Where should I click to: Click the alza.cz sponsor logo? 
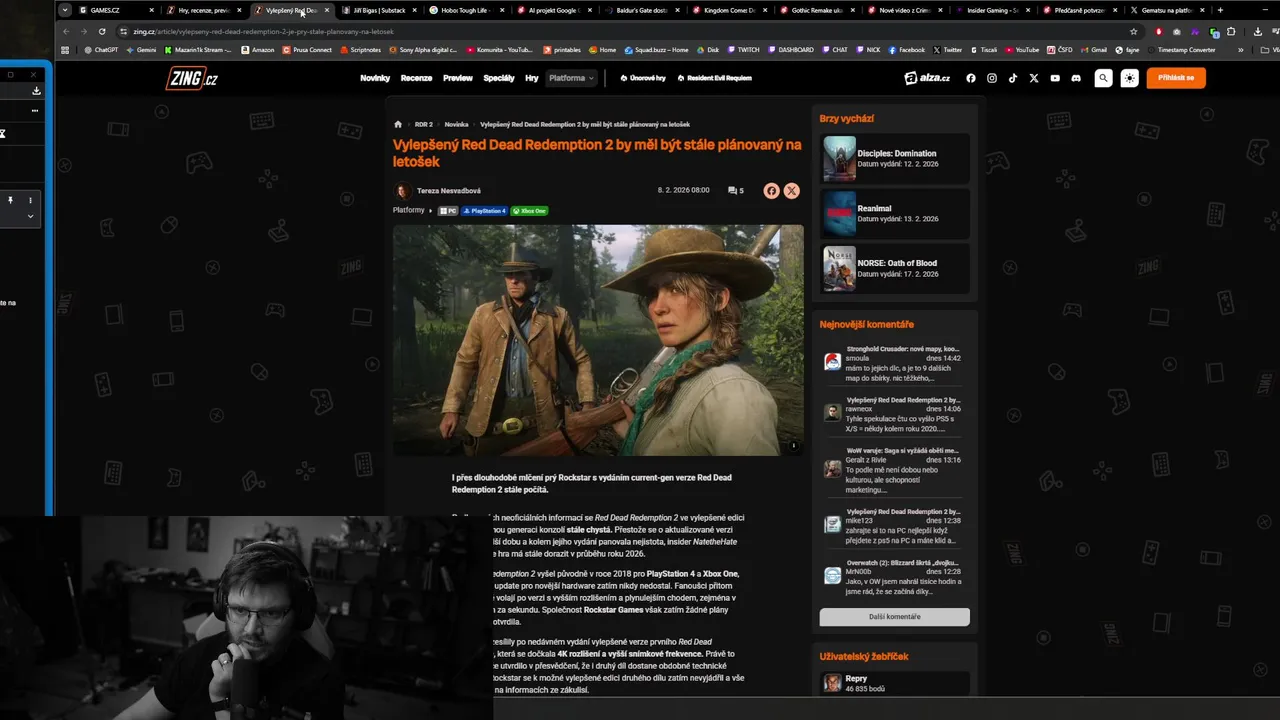pyautogui.click(x=927, y=78)
